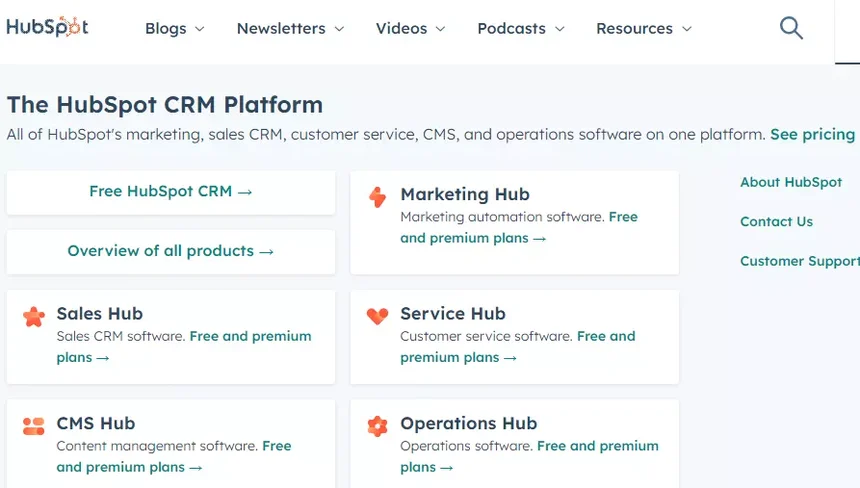860x488 pixels.
Task: Open Overview of all products
Action: 171,251
